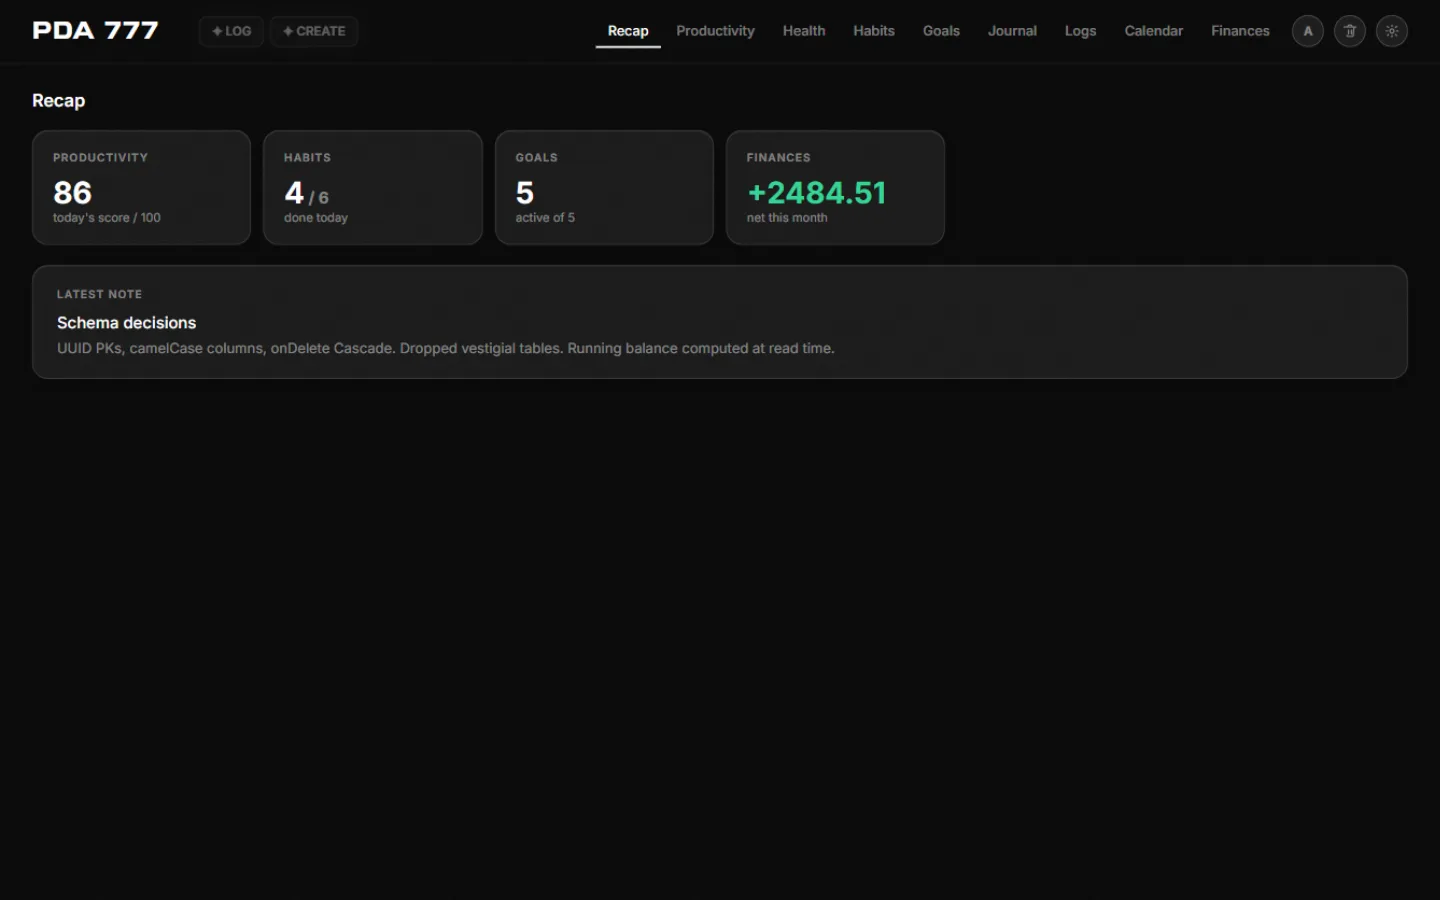Click the "net this month" caption
Screen dimensions: 1440x900
[787, 218]
